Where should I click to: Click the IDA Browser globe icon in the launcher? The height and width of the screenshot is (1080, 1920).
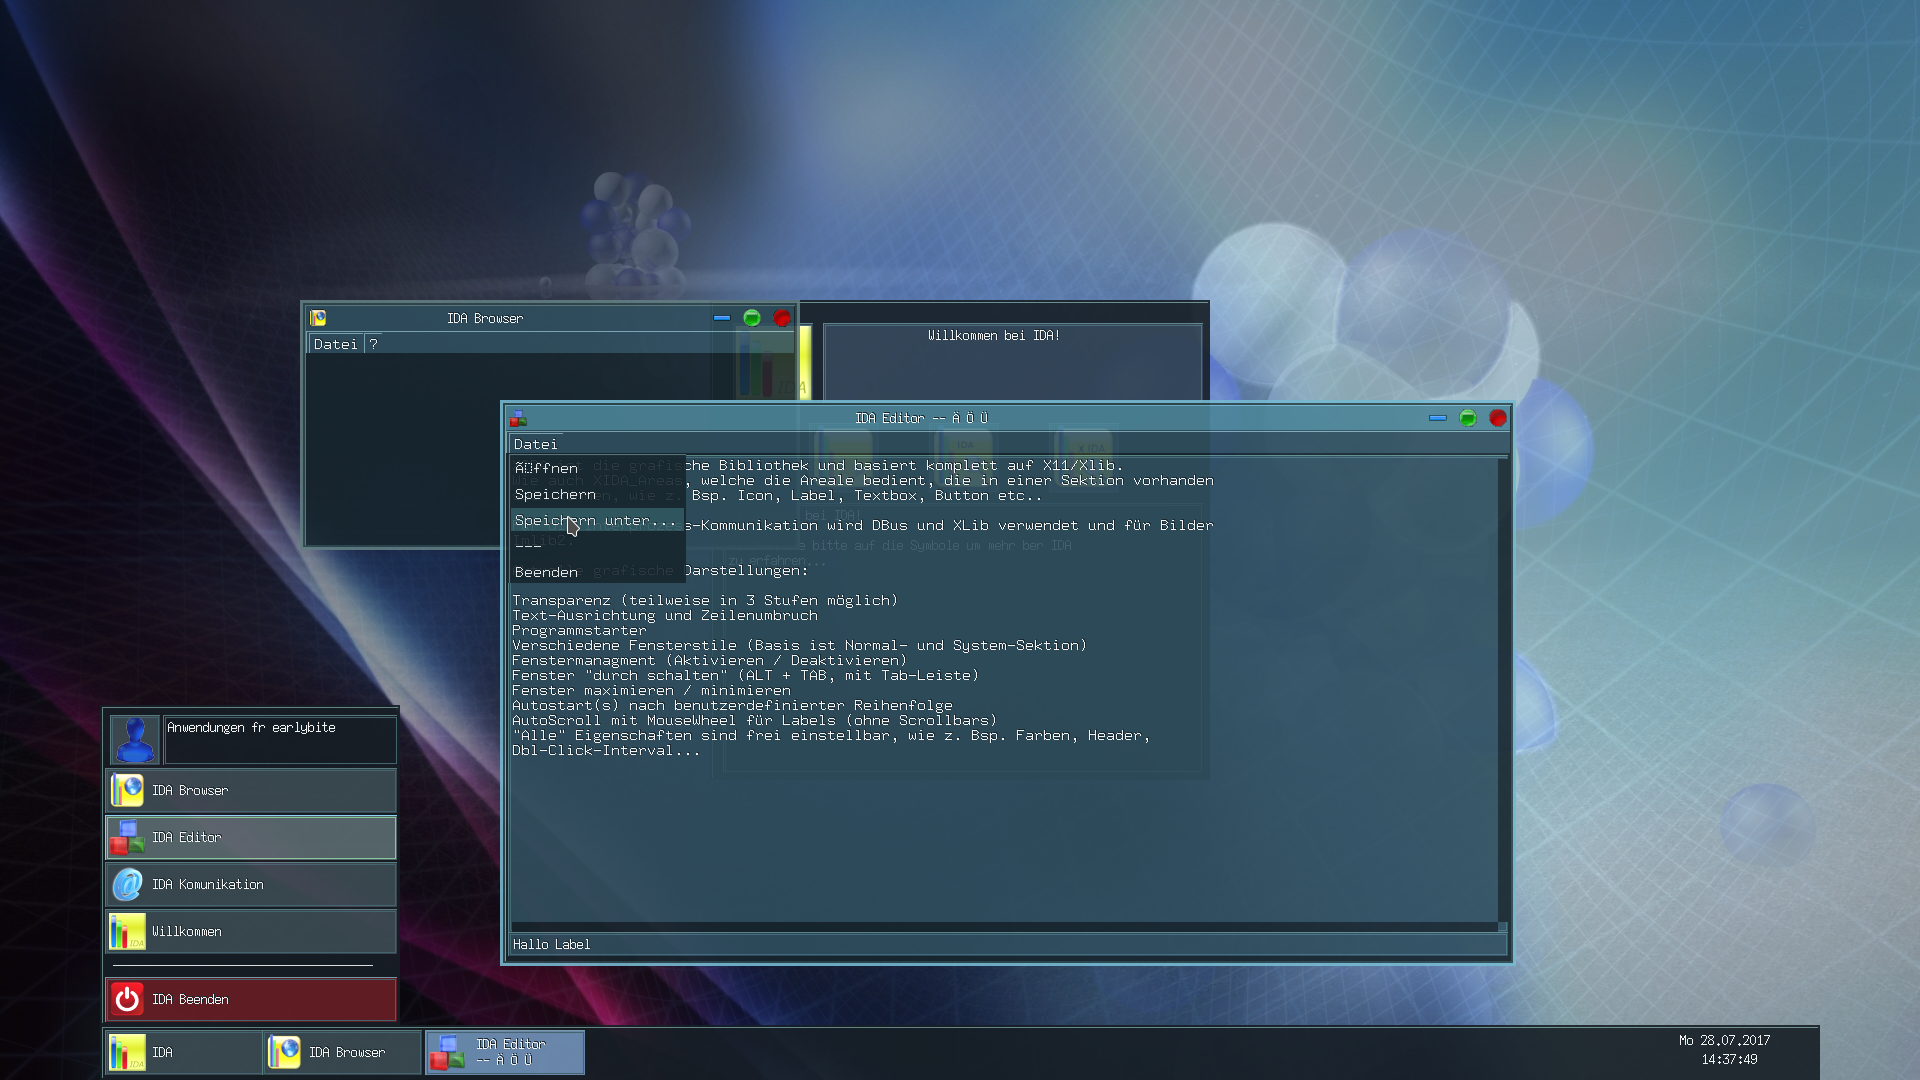[126, 790]
